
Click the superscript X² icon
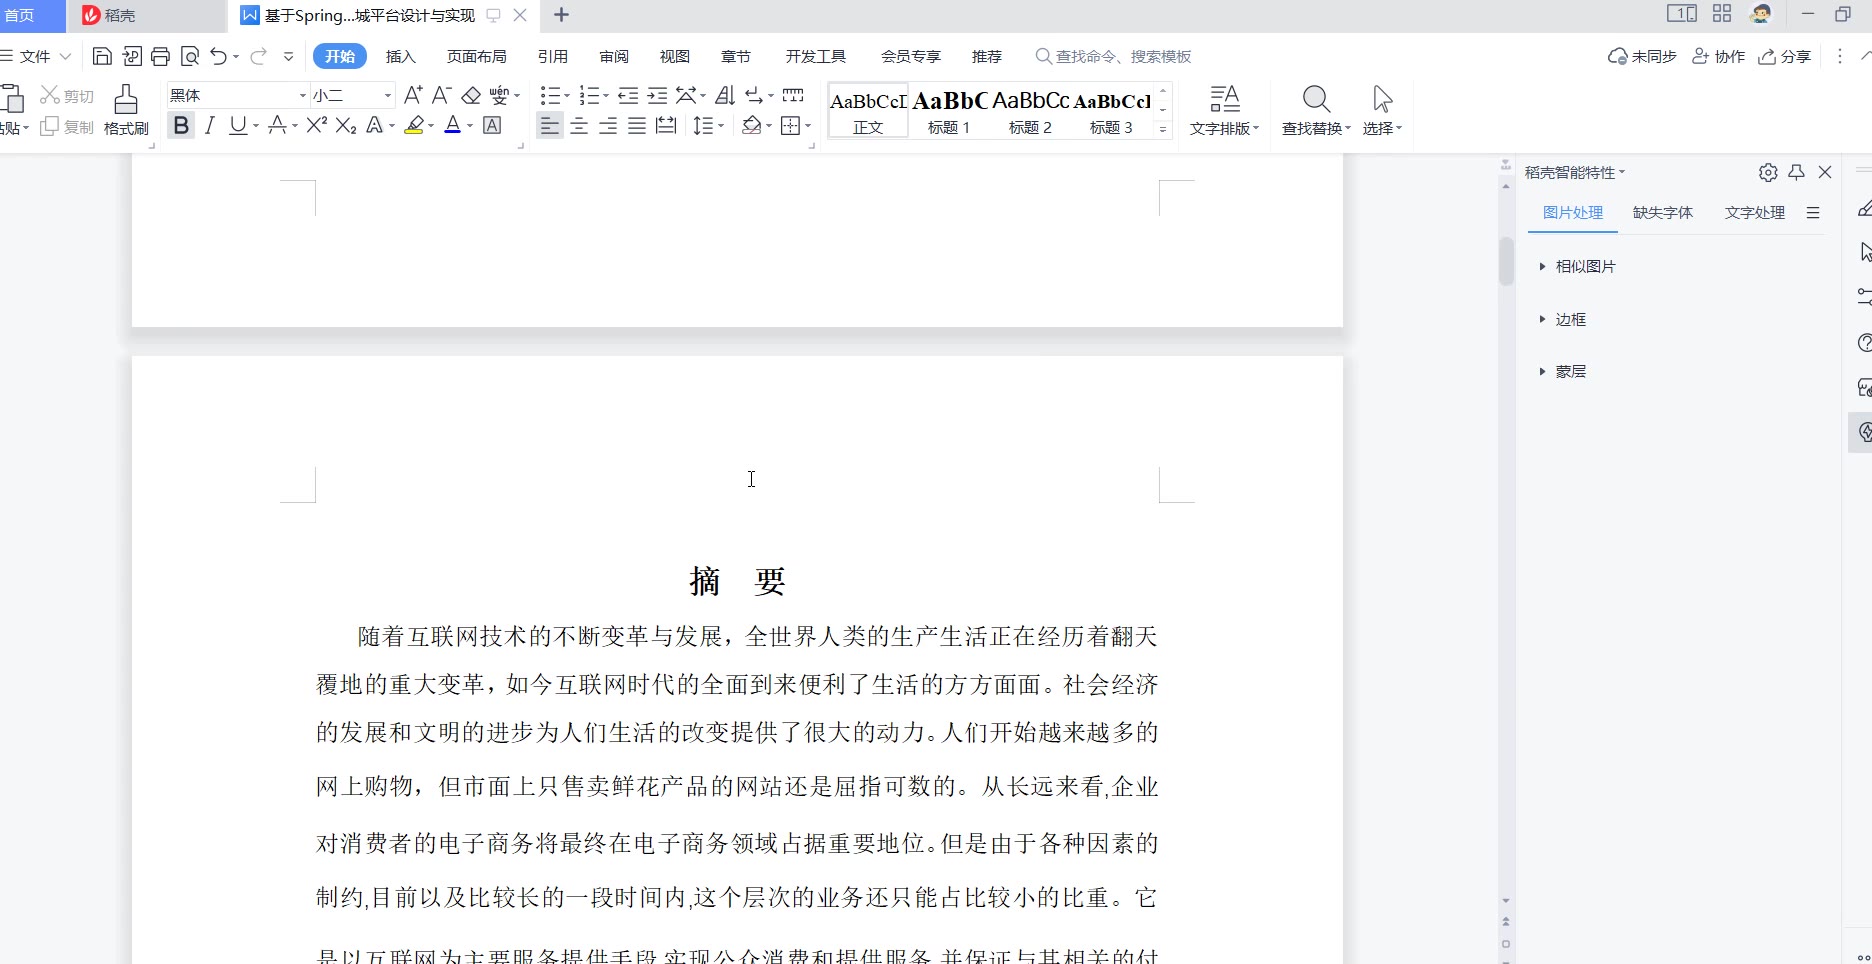click(x=317, y=125)
